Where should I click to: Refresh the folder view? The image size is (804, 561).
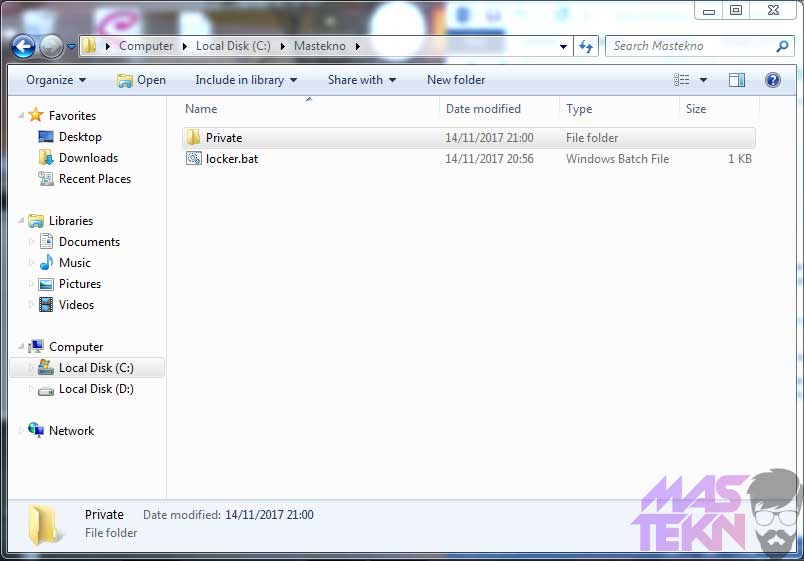[586, 47]
